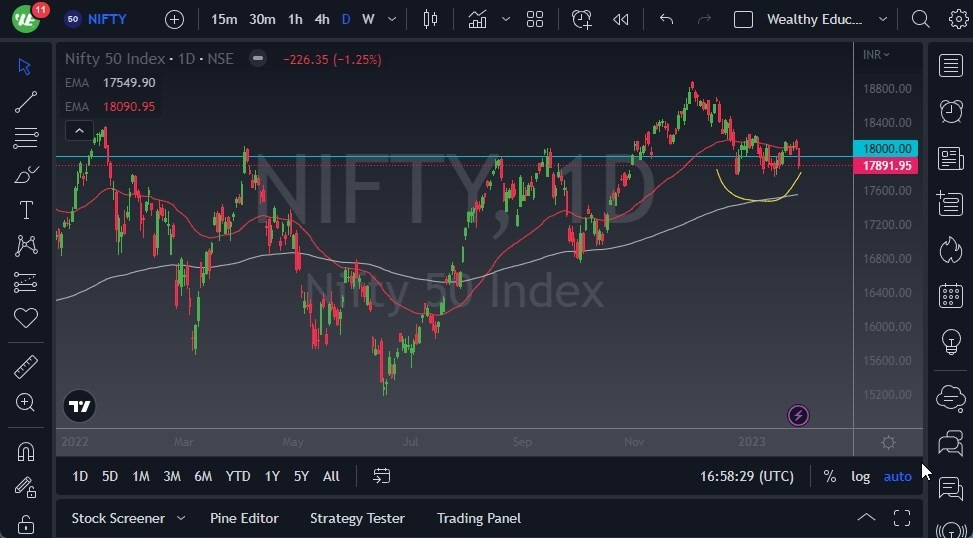Select the weekly W timeframe

pos(368,20)
